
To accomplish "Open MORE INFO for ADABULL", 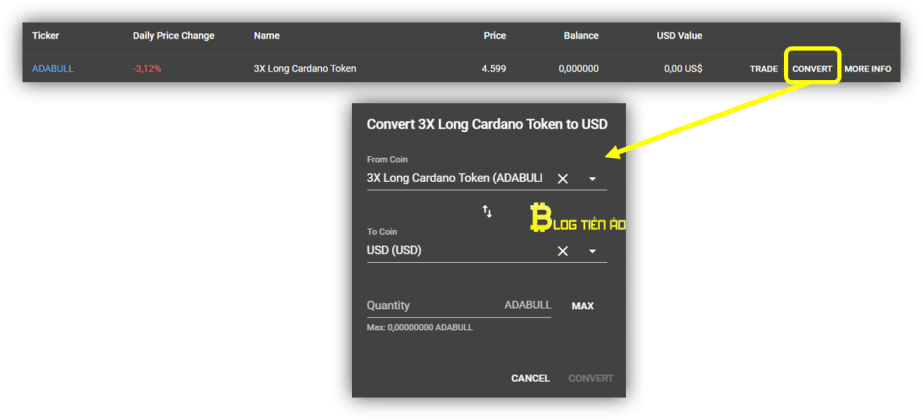I will pyautogui.click(x=868, y=69).
